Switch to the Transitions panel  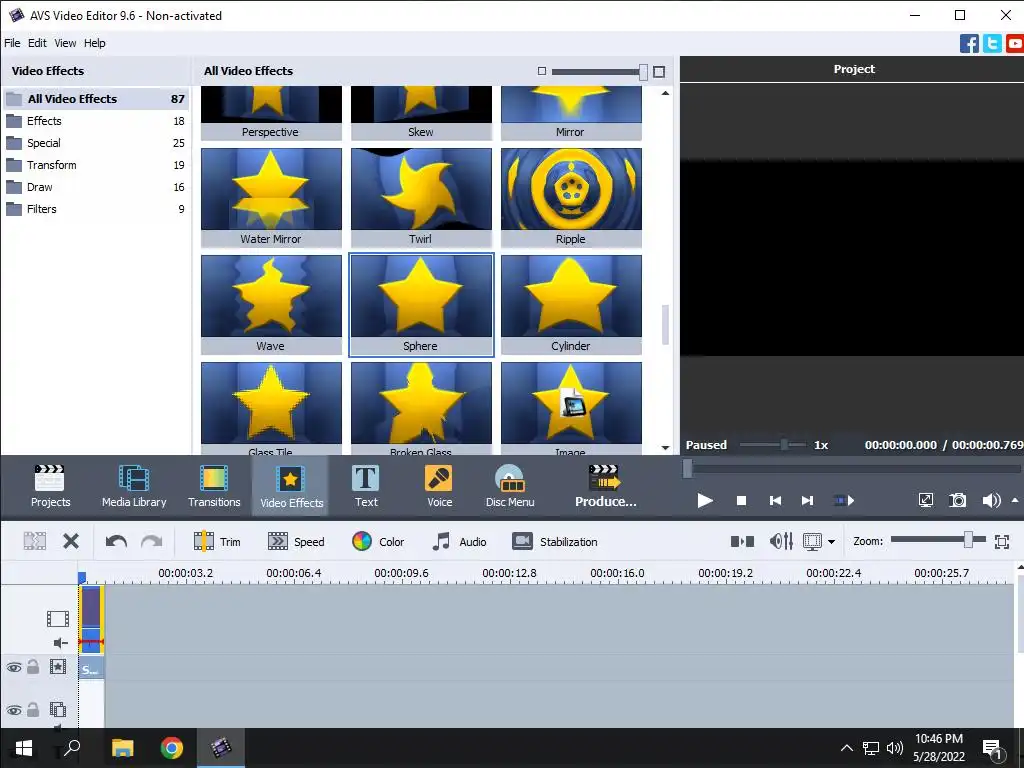(214, 486)
